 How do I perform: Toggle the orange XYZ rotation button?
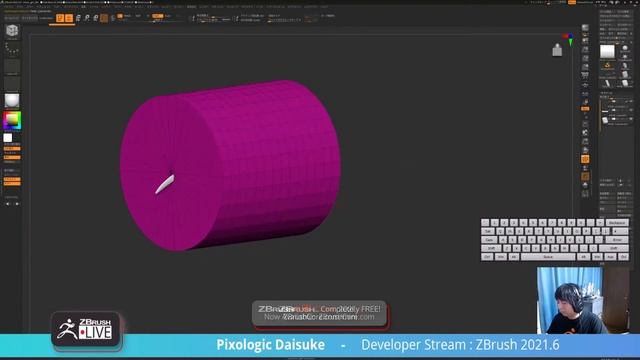coord(585,109)
